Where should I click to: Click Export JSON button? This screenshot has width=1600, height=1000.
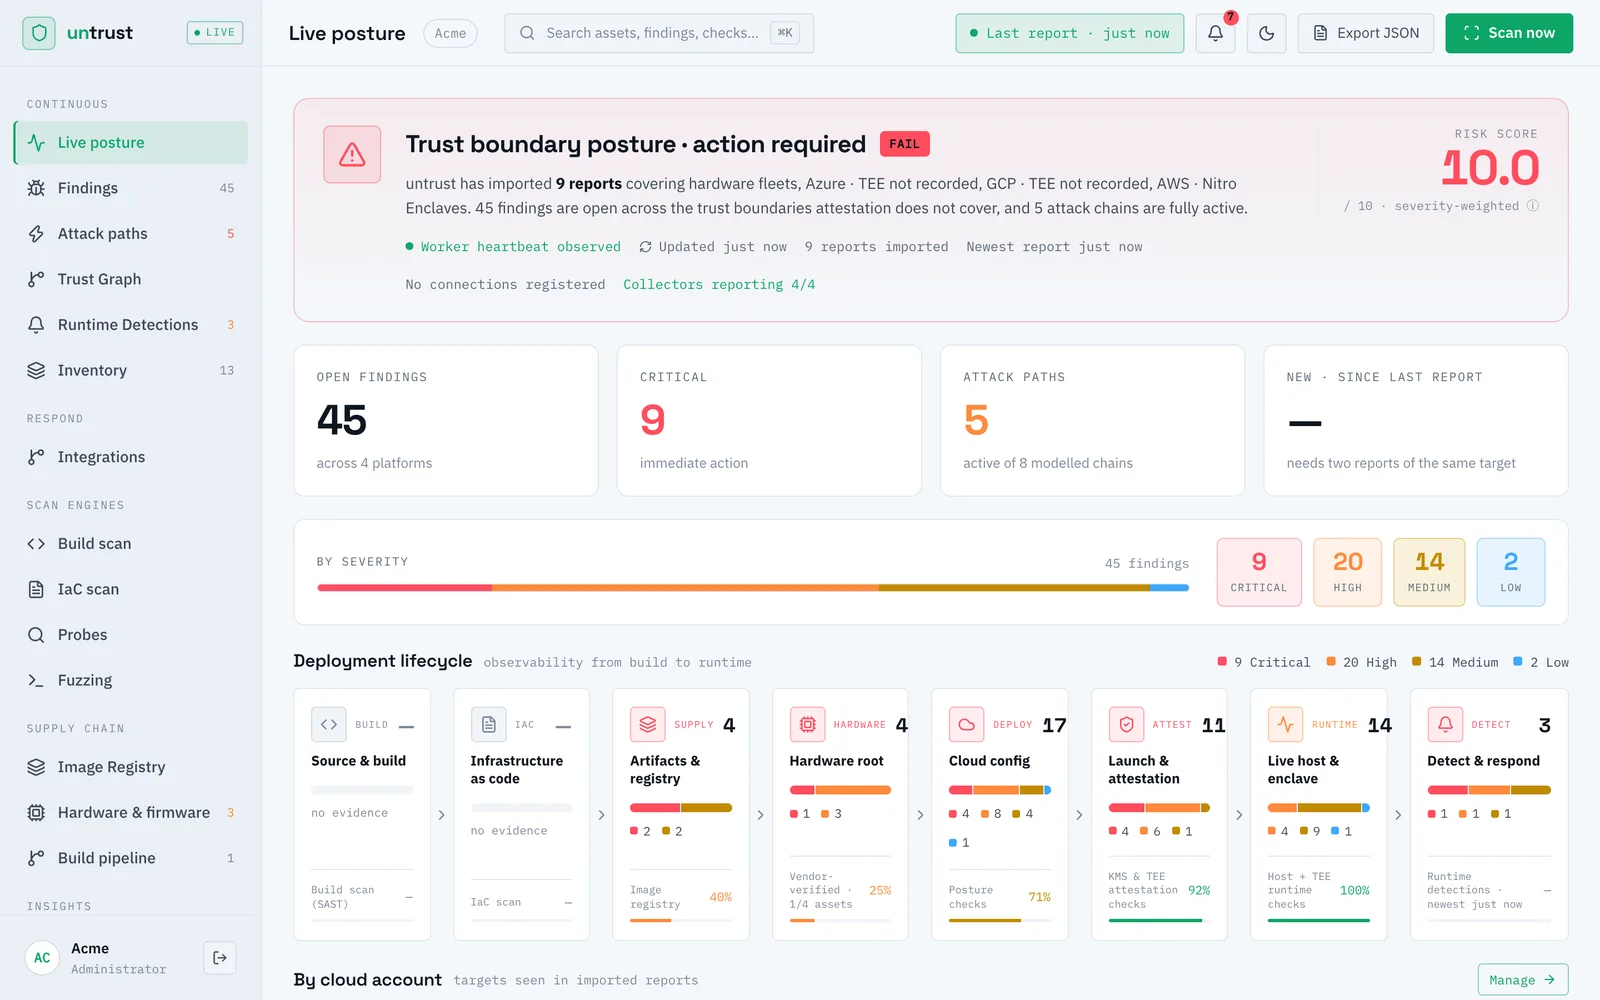[1366, 33]
